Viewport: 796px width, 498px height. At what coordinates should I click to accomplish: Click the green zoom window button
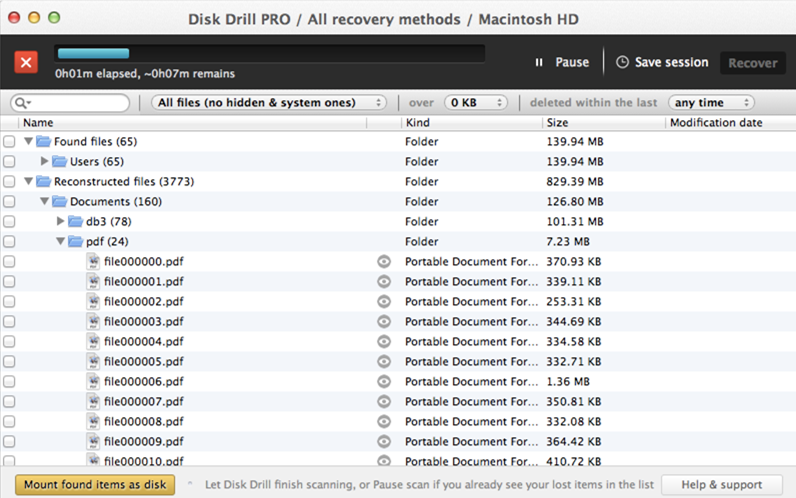(54, 18)
